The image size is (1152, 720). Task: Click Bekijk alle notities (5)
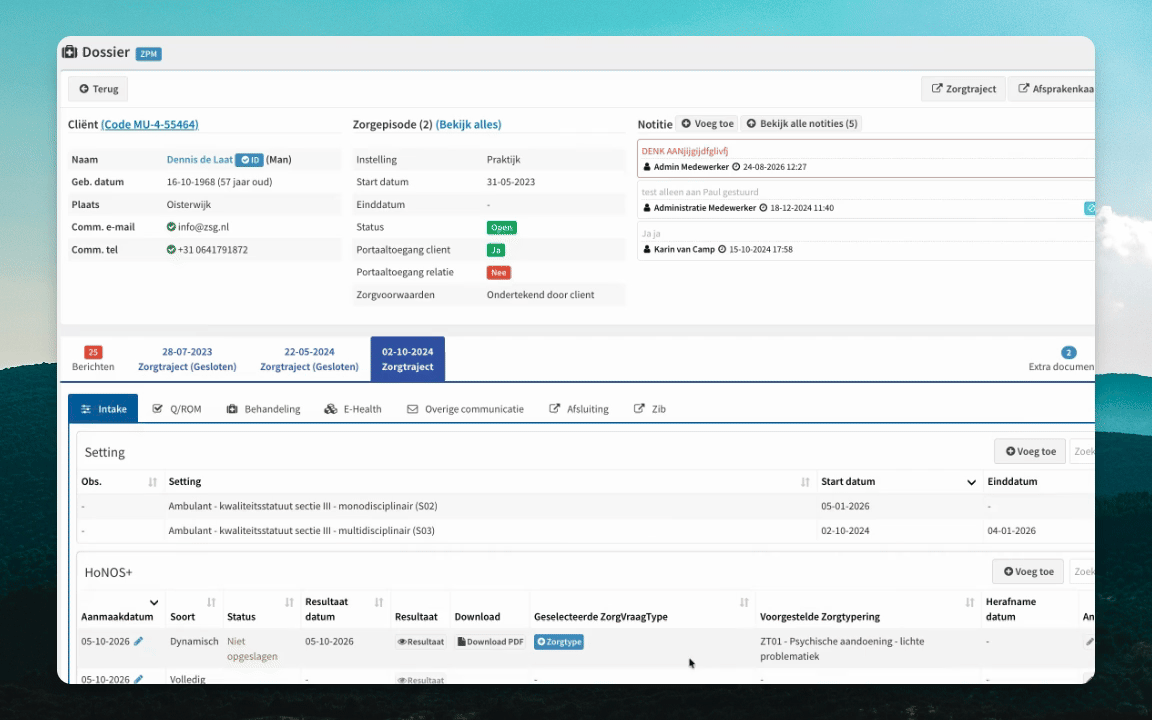[802, 123]
